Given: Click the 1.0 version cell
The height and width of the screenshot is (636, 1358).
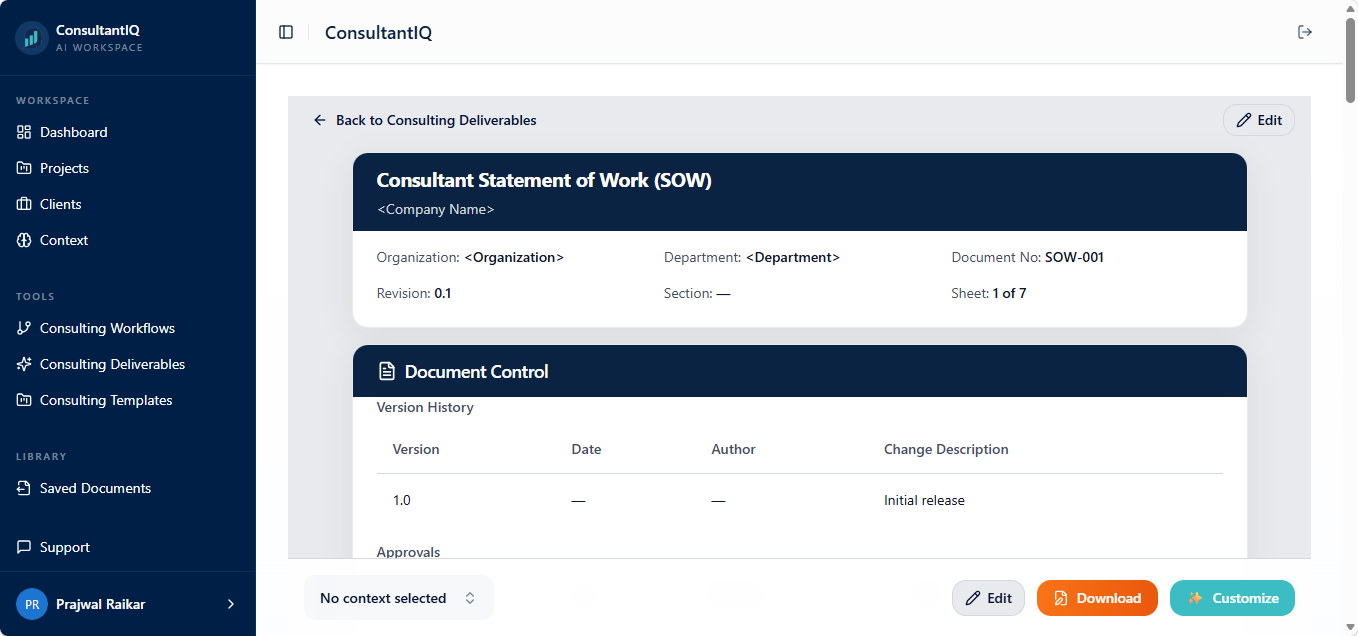Looking at the screenshot, I should click(402, 500).
